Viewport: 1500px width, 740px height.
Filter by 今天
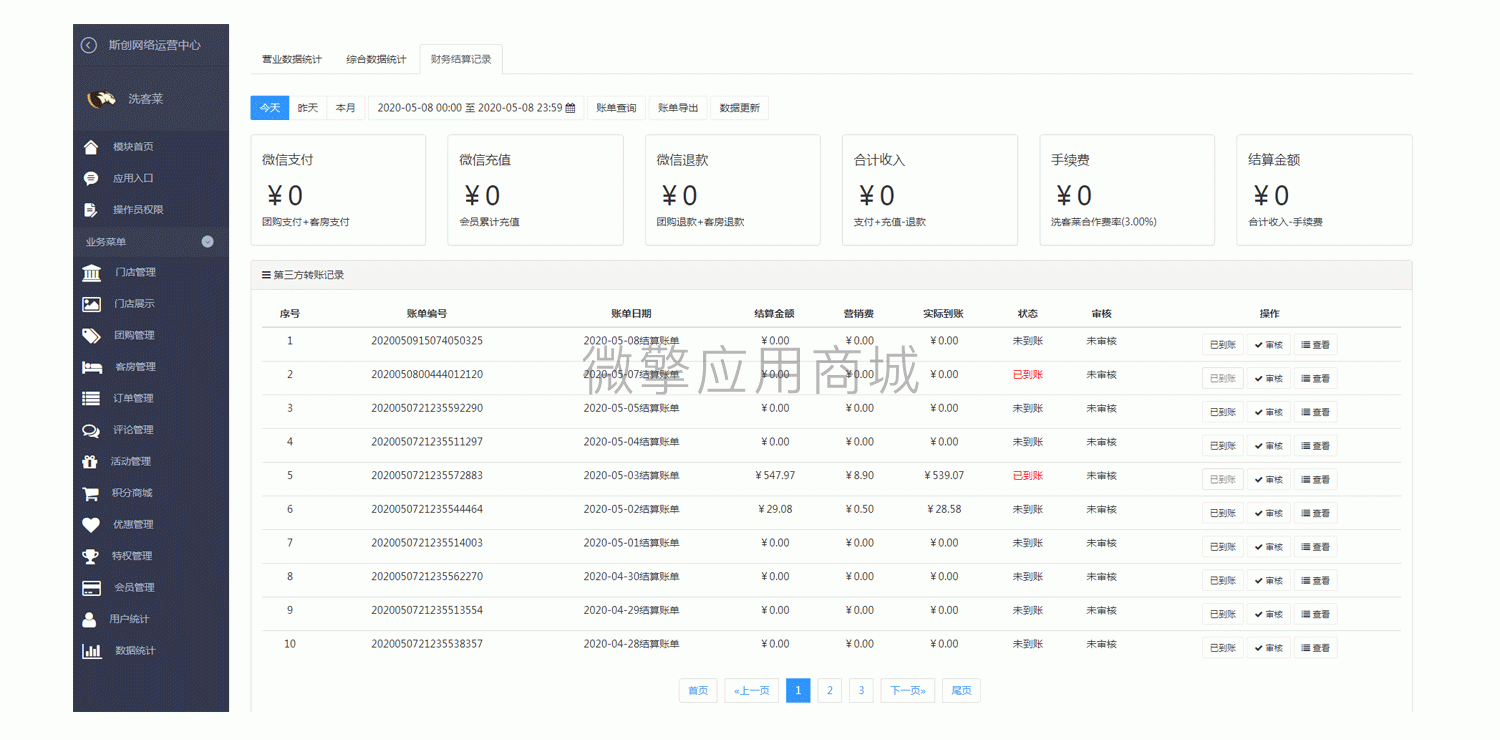(270, 108)
